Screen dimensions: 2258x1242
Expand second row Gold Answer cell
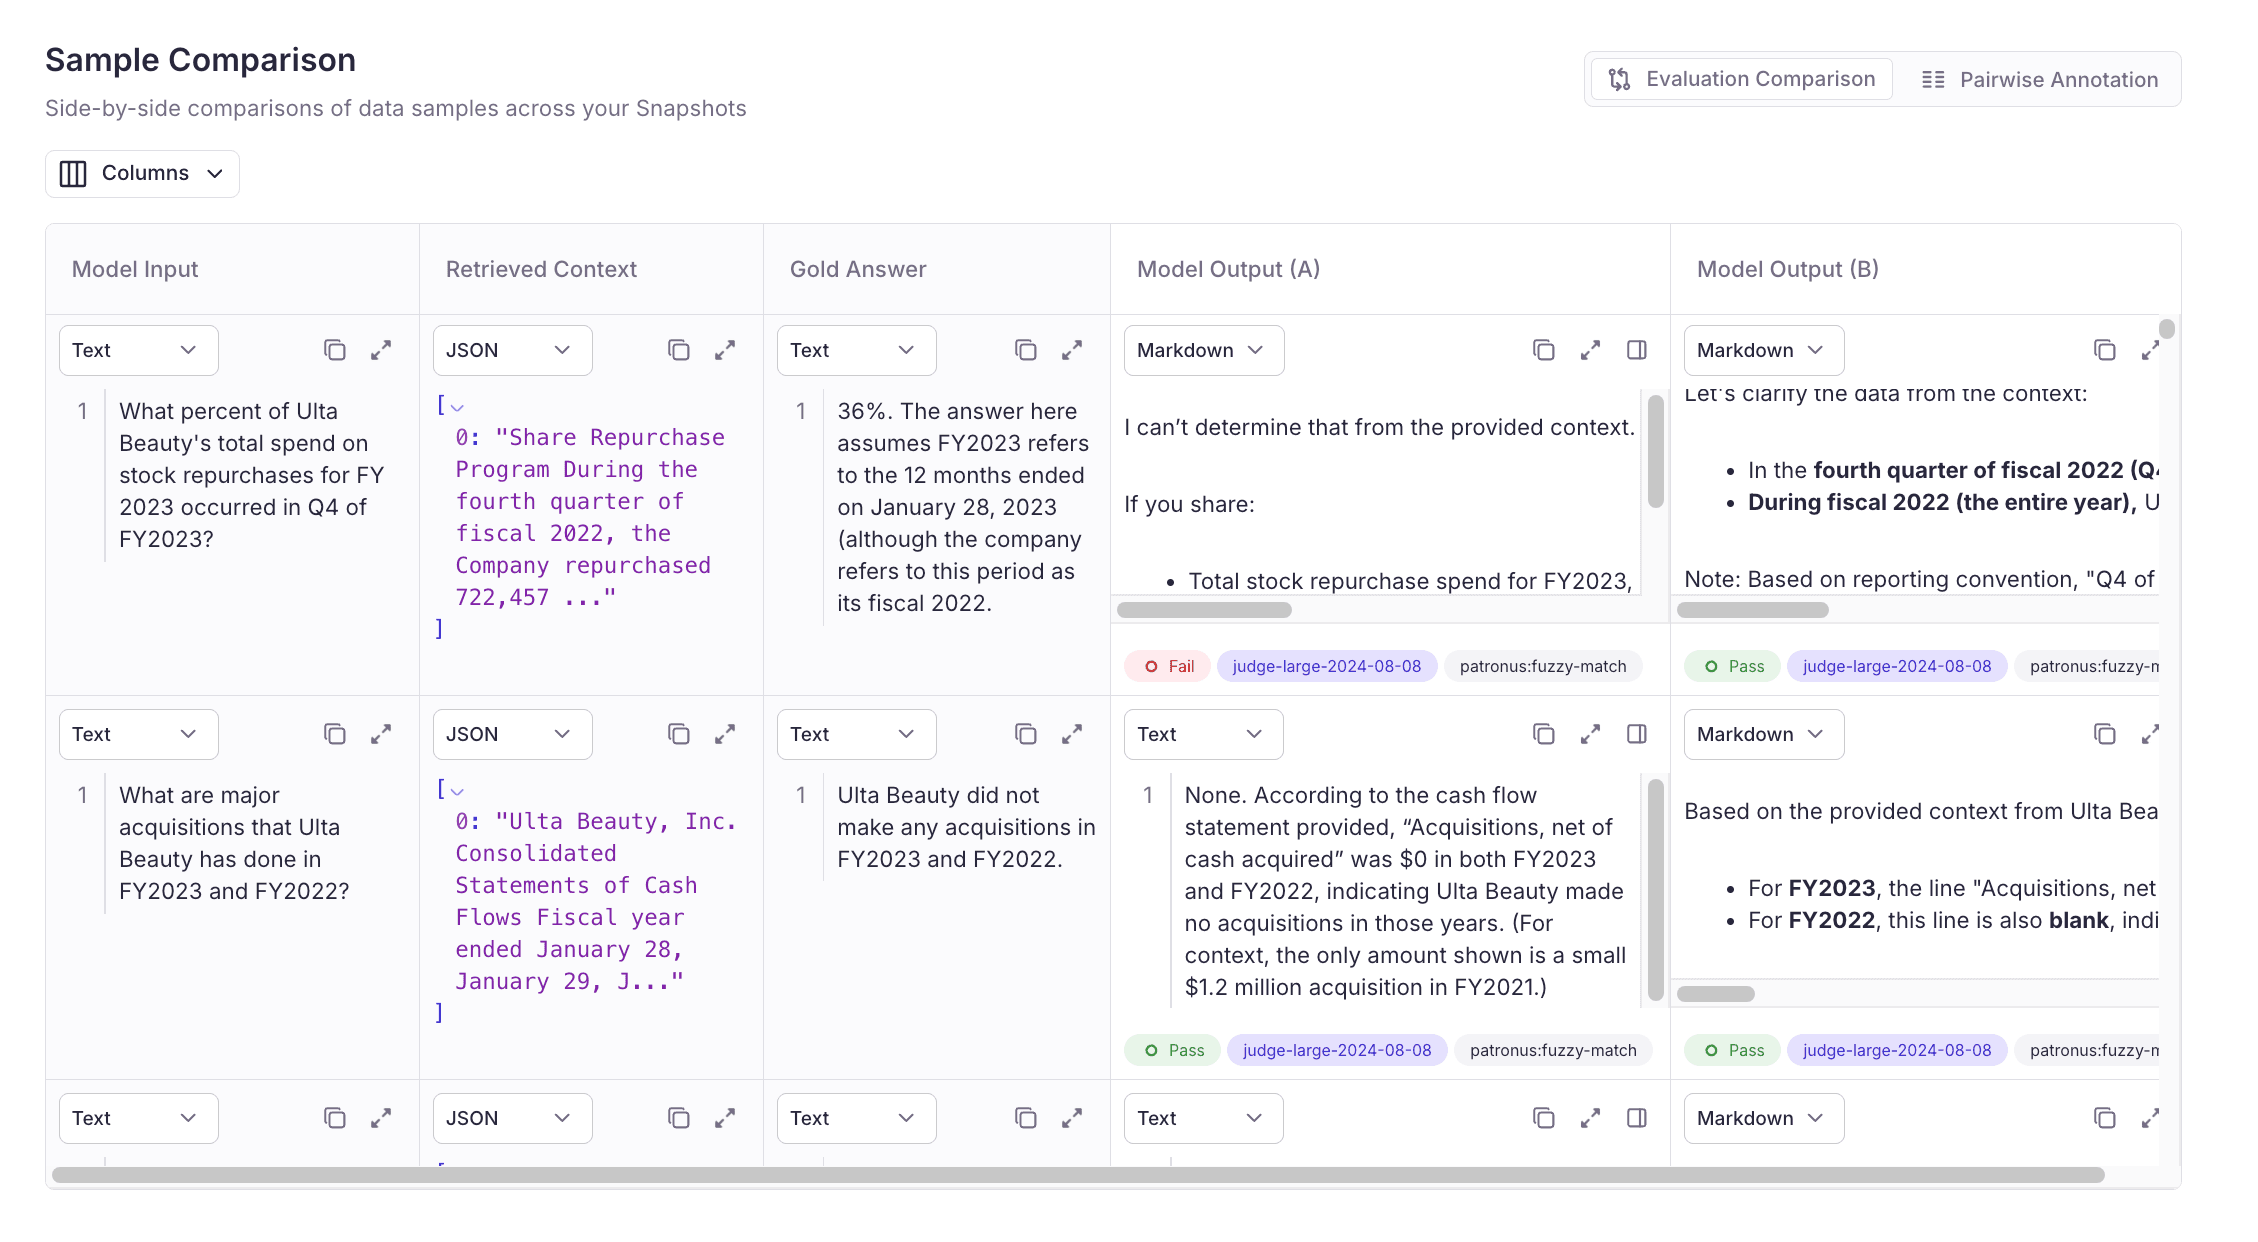1072,734
